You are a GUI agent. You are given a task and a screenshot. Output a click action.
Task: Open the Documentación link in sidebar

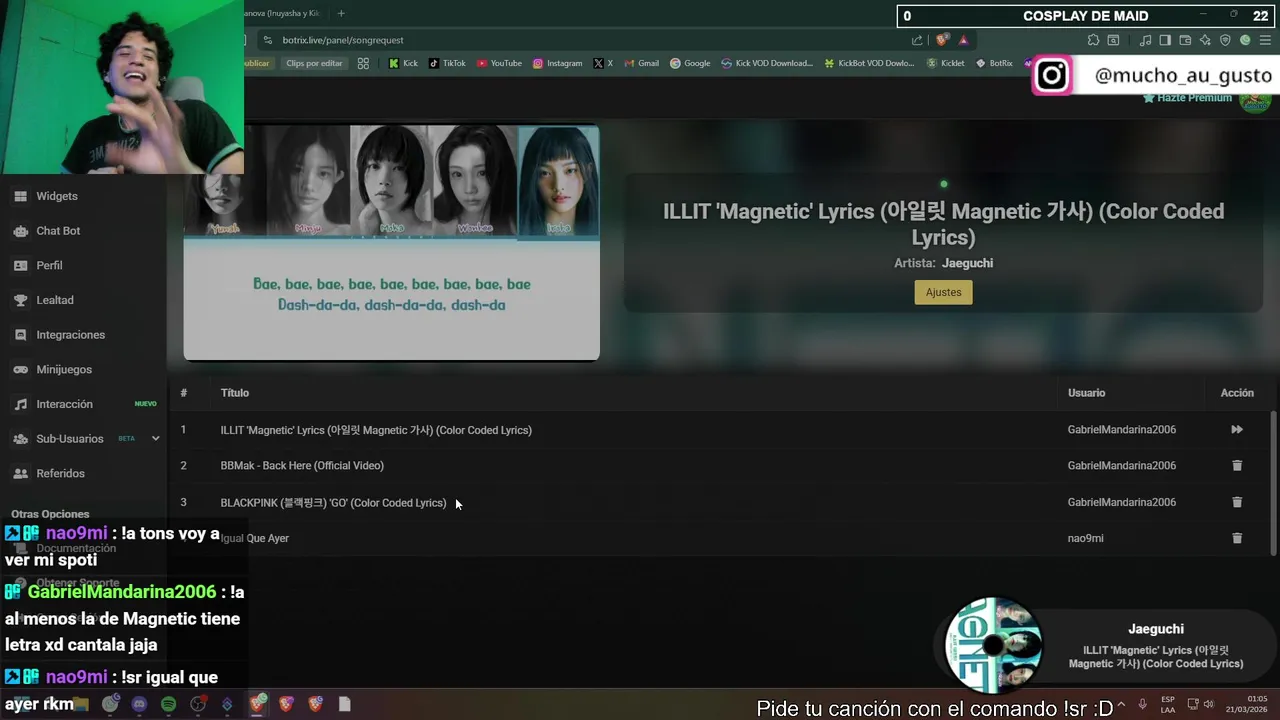point(76,548)
